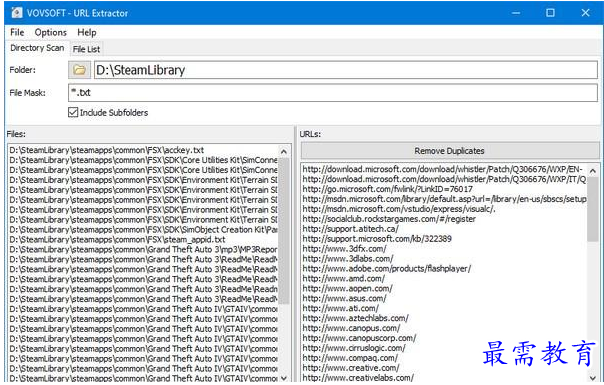Minimize the URL Extractor window
The image size is (604, 385).
click(516, 13)
